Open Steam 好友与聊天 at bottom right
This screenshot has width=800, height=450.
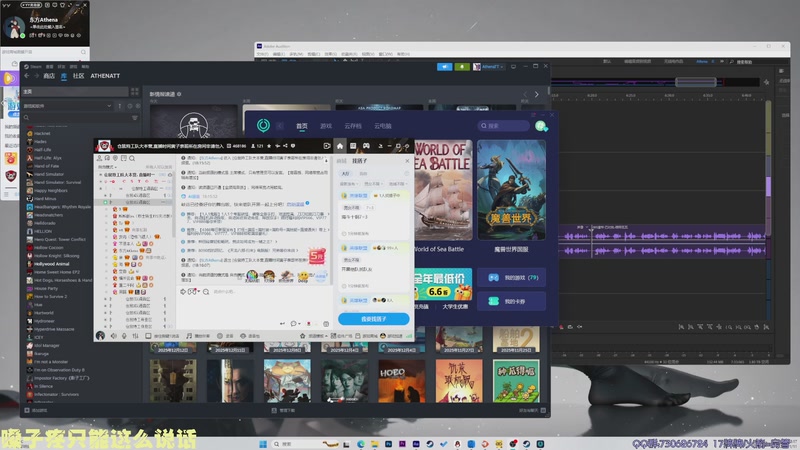pos(533,410)
